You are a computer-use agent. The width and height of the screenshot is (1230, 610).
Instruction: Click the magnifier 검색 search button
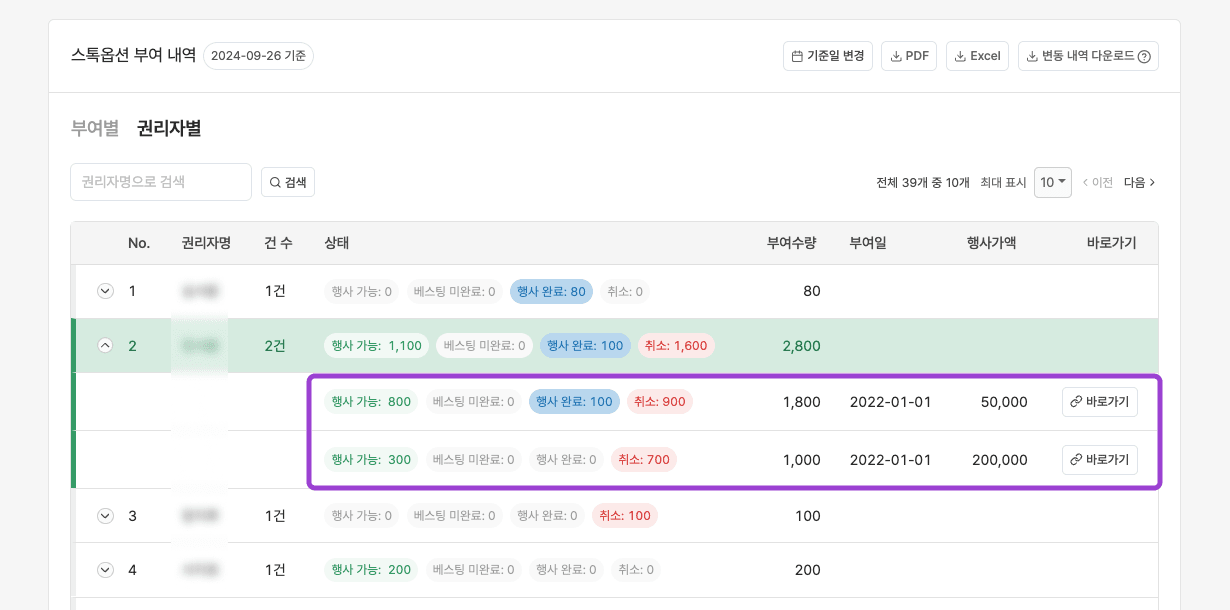288,182
